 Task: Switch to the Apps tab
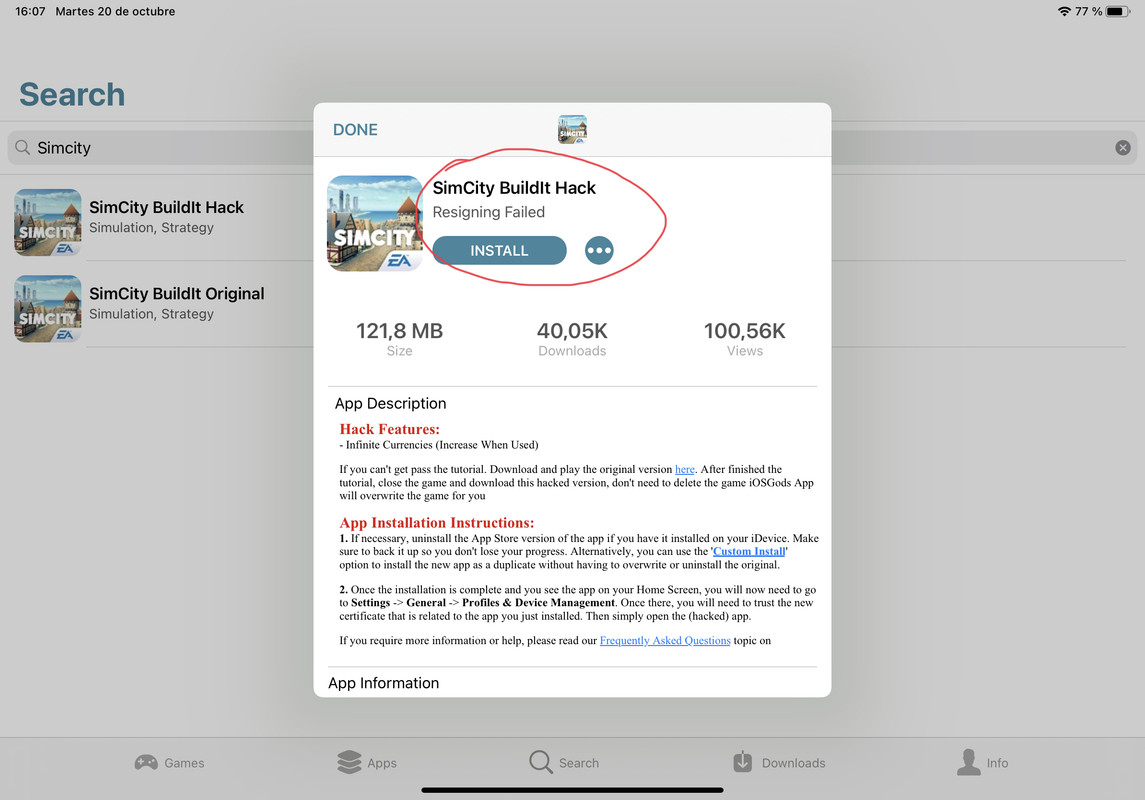[367, 763]
